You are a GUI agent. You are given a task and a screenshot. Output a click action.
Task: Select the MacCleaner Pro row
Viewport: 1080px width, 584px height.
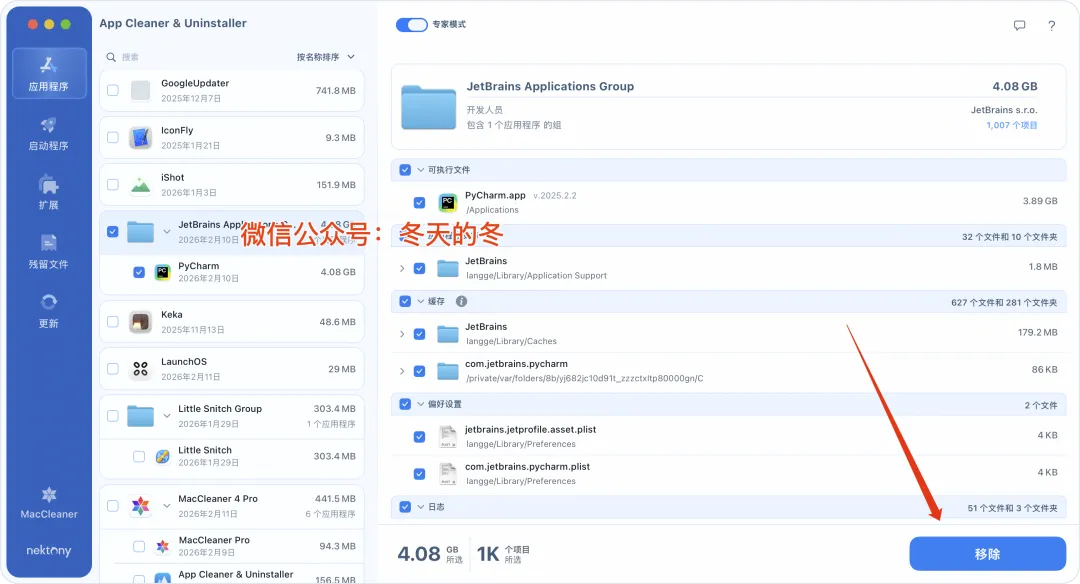click(231, 547)
